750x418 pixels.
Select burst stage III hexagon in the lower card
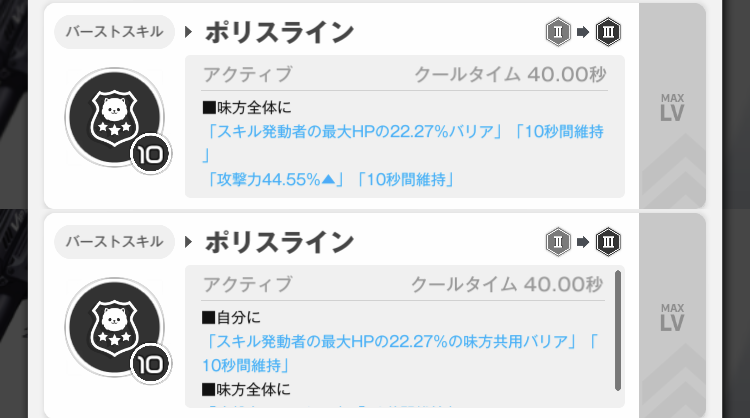[607, 241]
